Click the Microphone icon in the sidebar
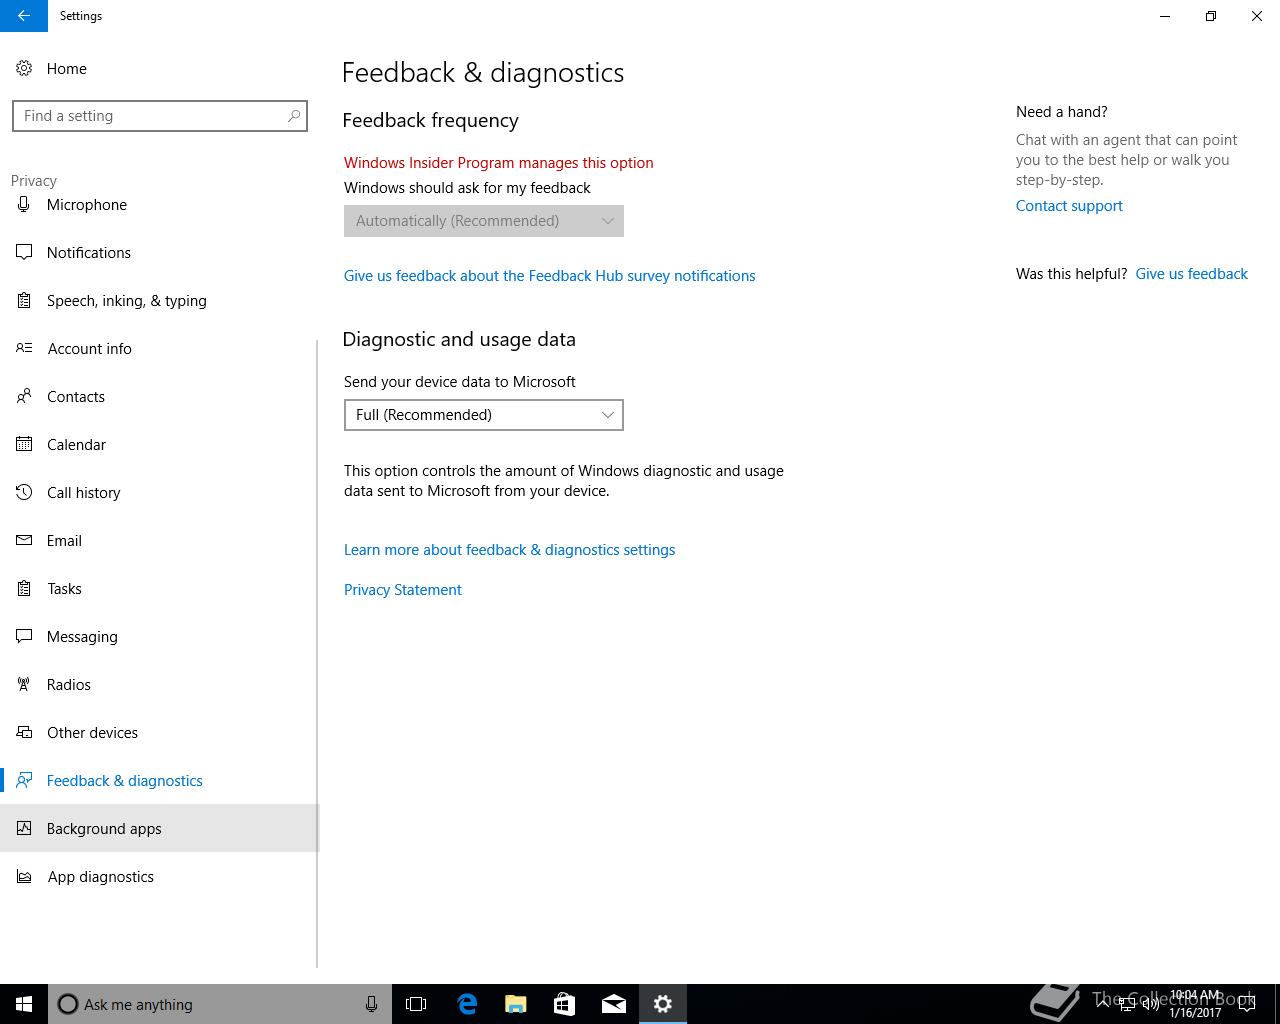This screenshot has width=1280, height=1024. pyautogui.click(x=24, y=205)
